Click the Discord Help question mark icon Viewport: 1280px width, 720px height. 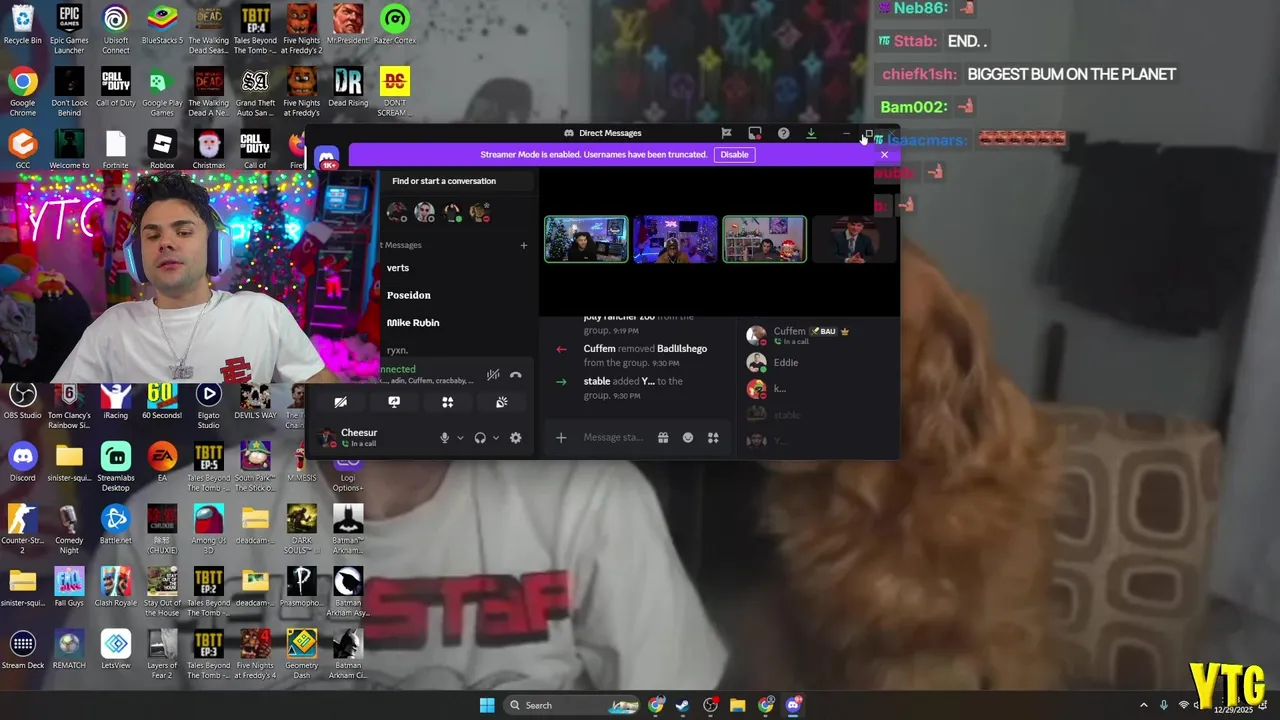coord(783,133)
